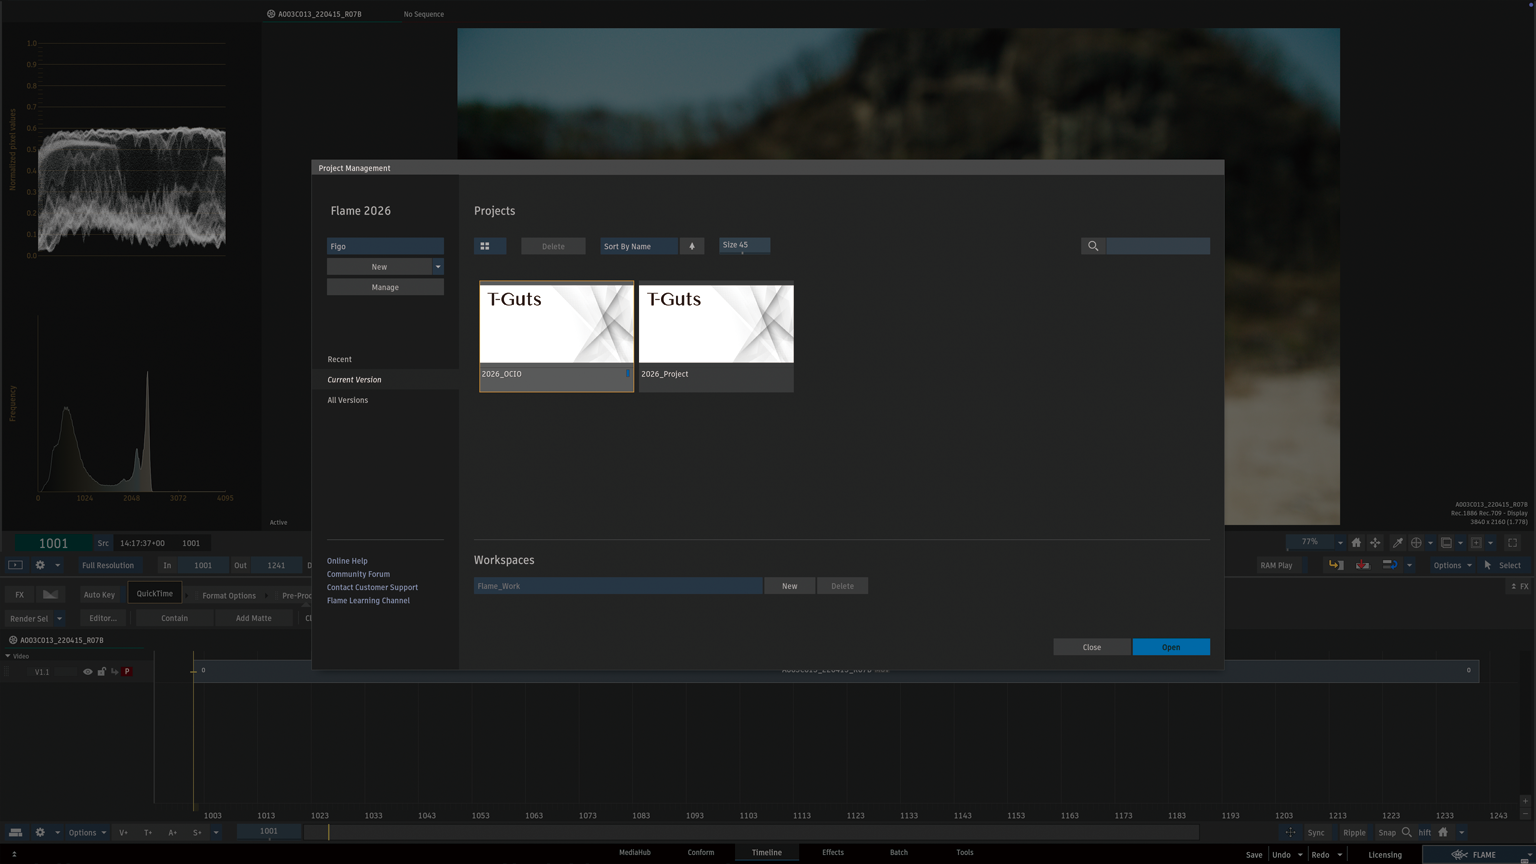Toggle the lock on track V1.1
The height and width of the screenshot is (864, 1536).
[101, 672]
